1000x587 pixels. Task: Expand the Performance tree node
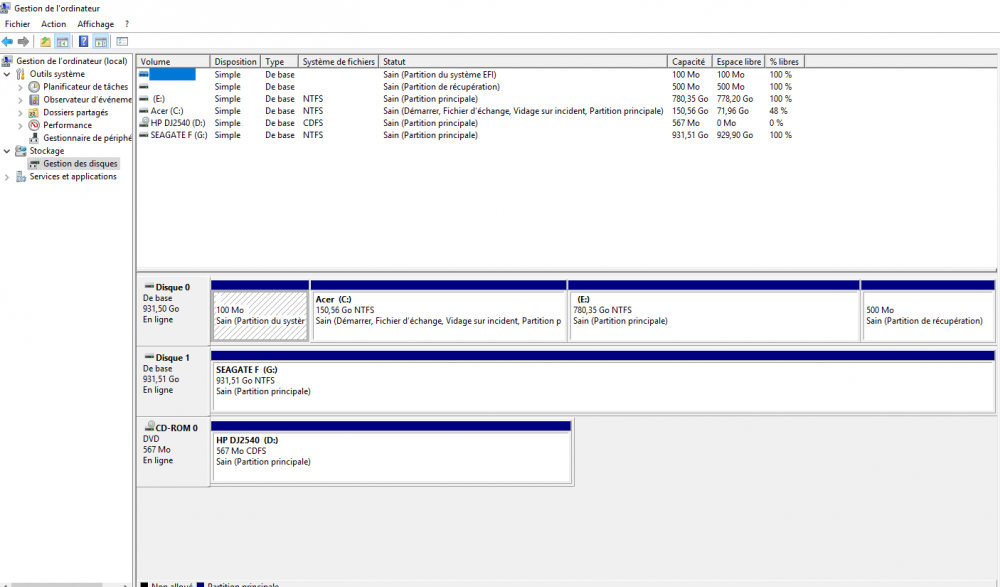point(20,126)
